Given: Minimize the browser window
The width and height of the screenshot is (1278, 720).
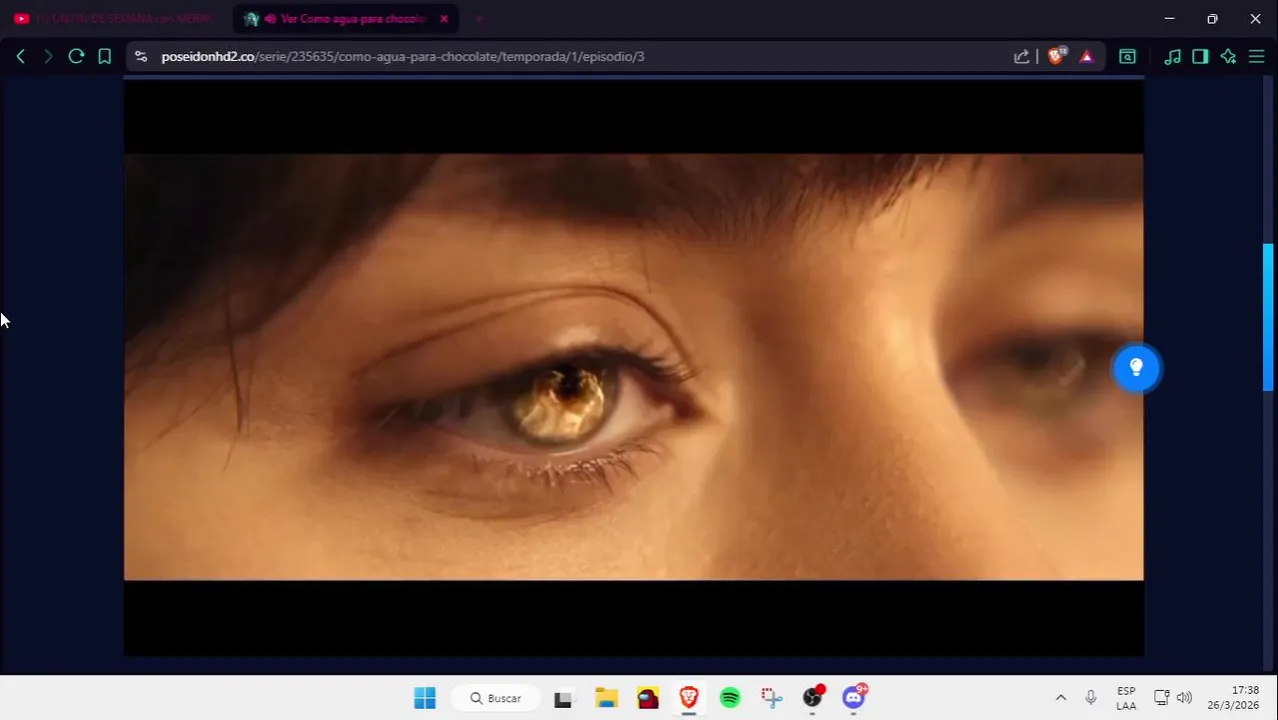Looking at the screenshot, I should click(x=1169, y=19).
